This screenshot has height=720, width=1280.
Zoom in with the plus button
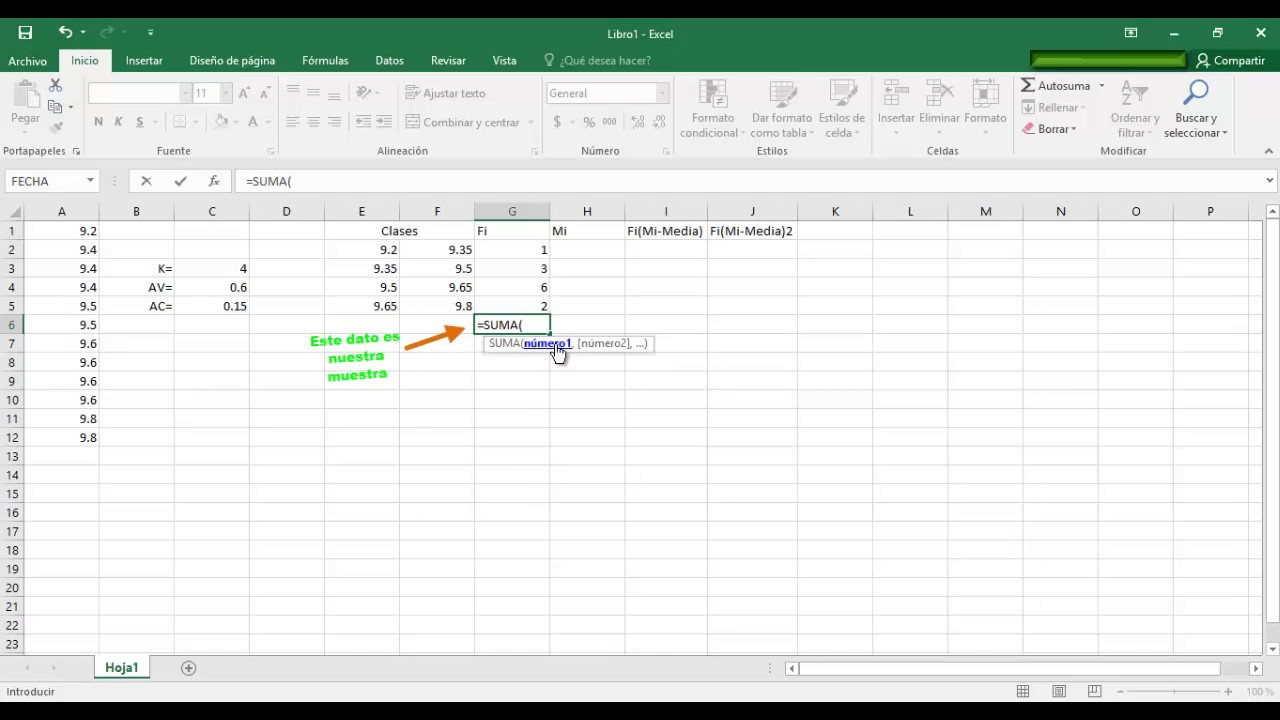pyautogui.click(x=1228, y=692)
